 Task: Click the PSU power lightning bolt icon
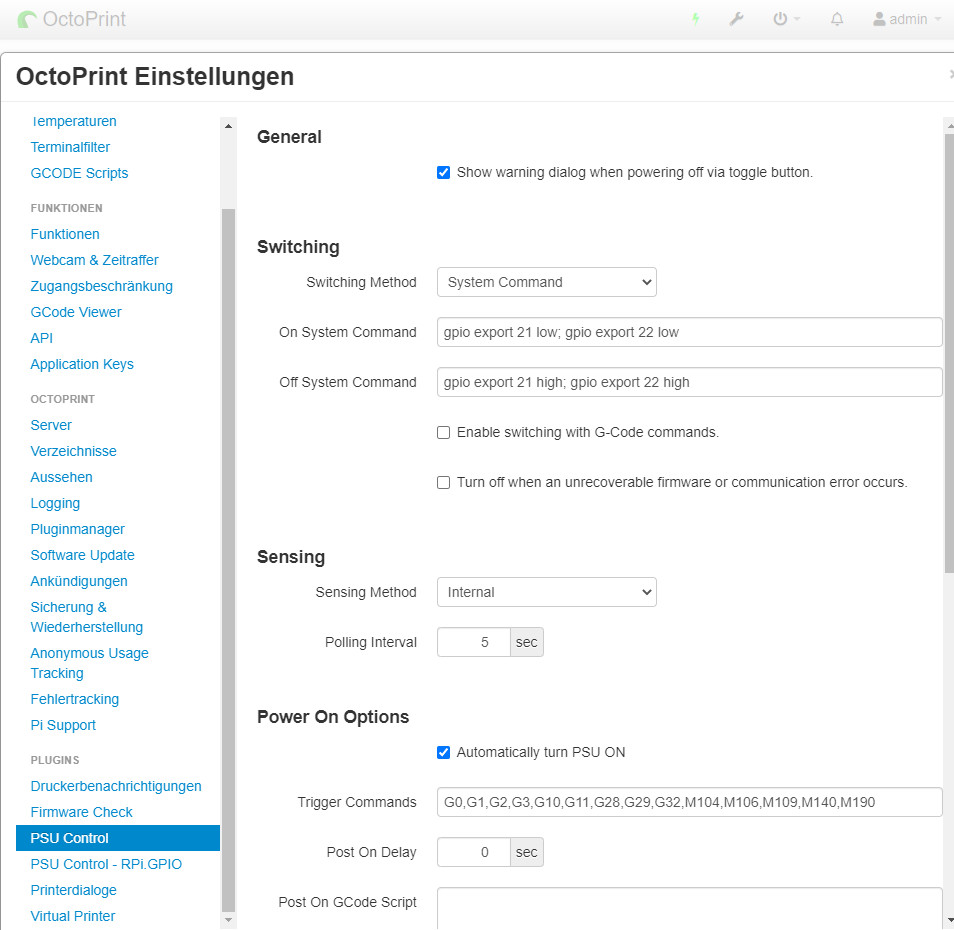(696, 19)
